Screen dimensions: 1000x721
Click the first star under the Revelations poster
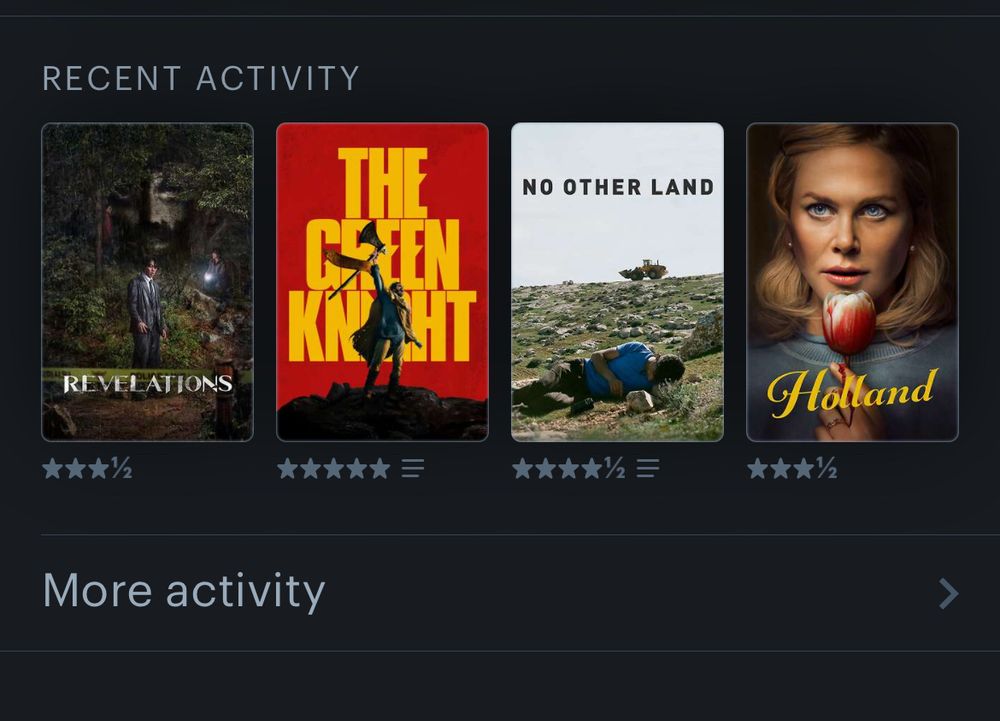pyautogui.click(x=53, y=469)
